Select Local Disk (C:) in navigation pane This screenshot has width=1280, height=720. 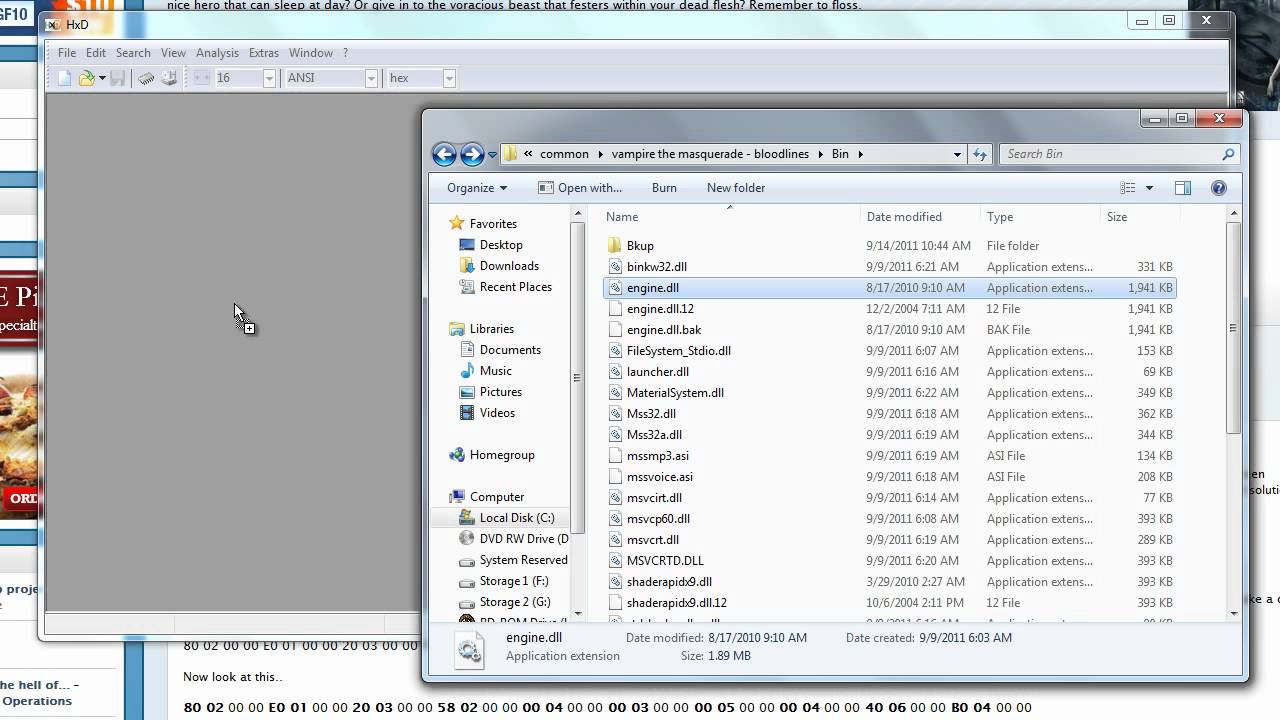516,518
